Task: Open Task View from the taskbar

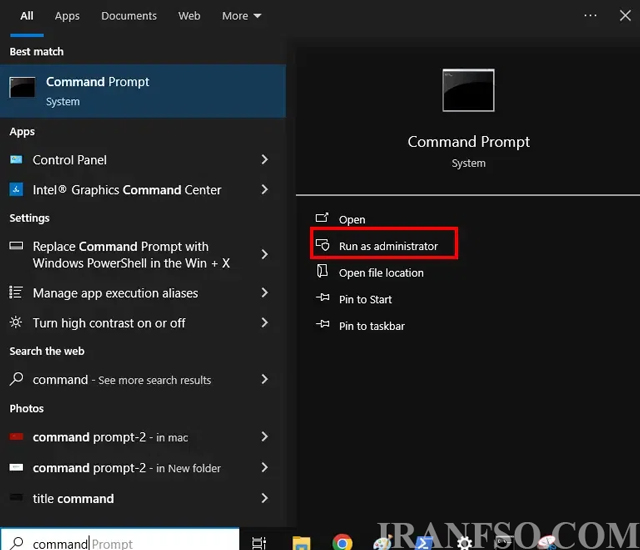Action: [259, 543]
